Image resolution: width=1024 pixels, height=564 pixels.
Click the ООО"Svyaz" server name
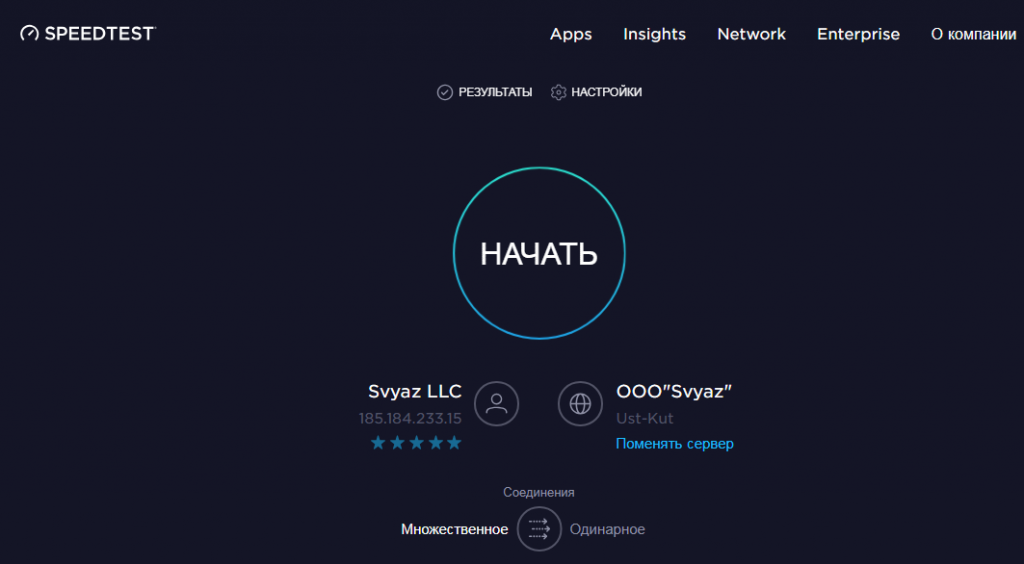click(x=674, y=391)
